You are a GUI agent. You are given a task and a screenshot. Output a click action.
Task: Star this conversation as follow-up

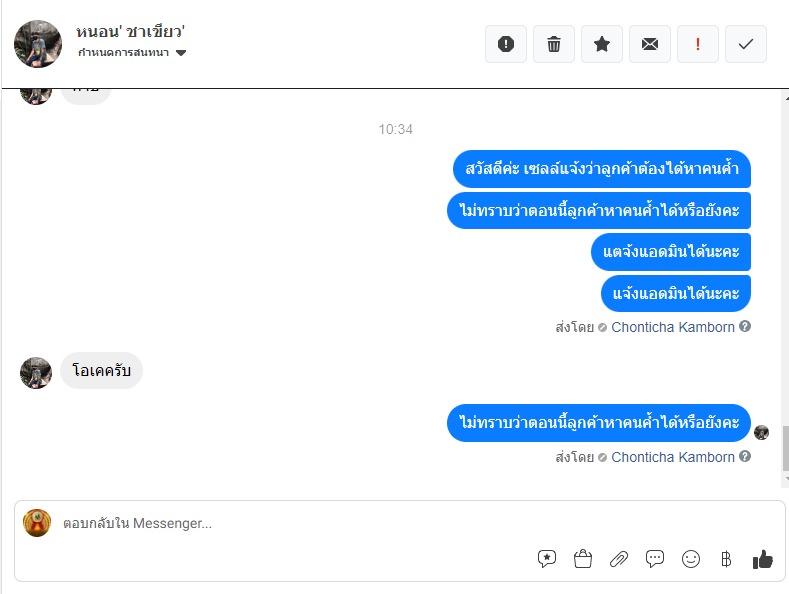(602, 44)
